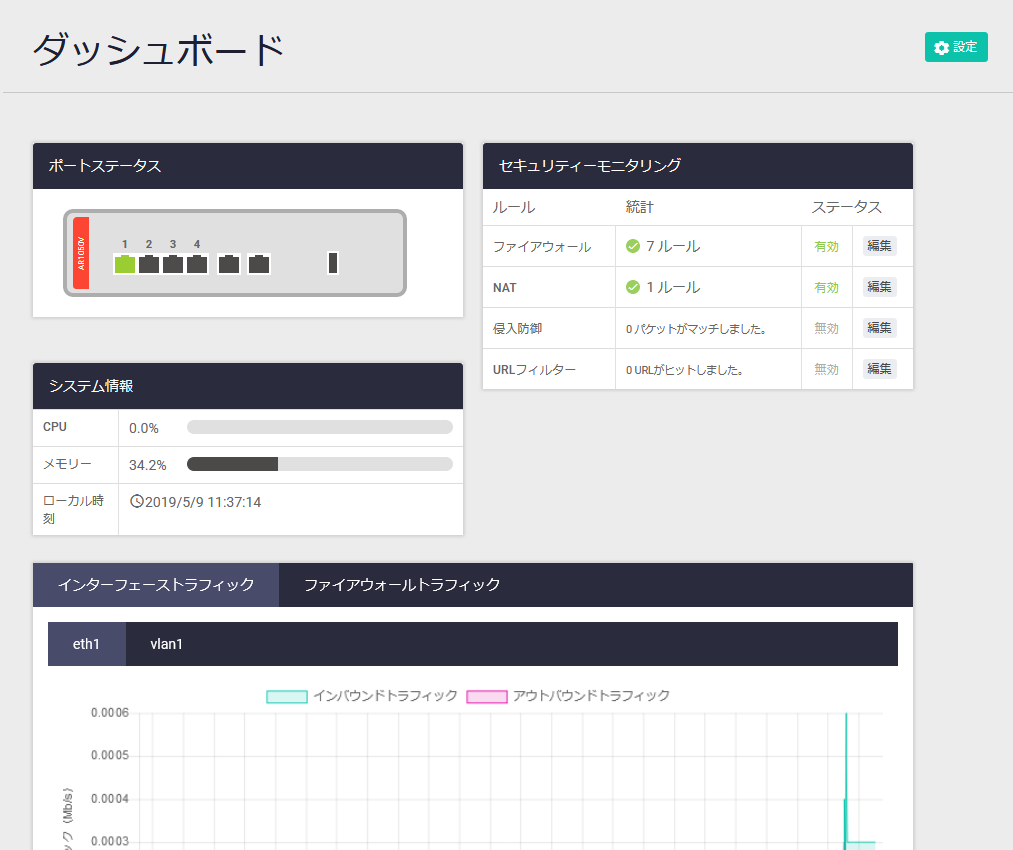Click green check icon for firewall rules
Screen dimensions: 1013x850
click(x=633, y=246)
